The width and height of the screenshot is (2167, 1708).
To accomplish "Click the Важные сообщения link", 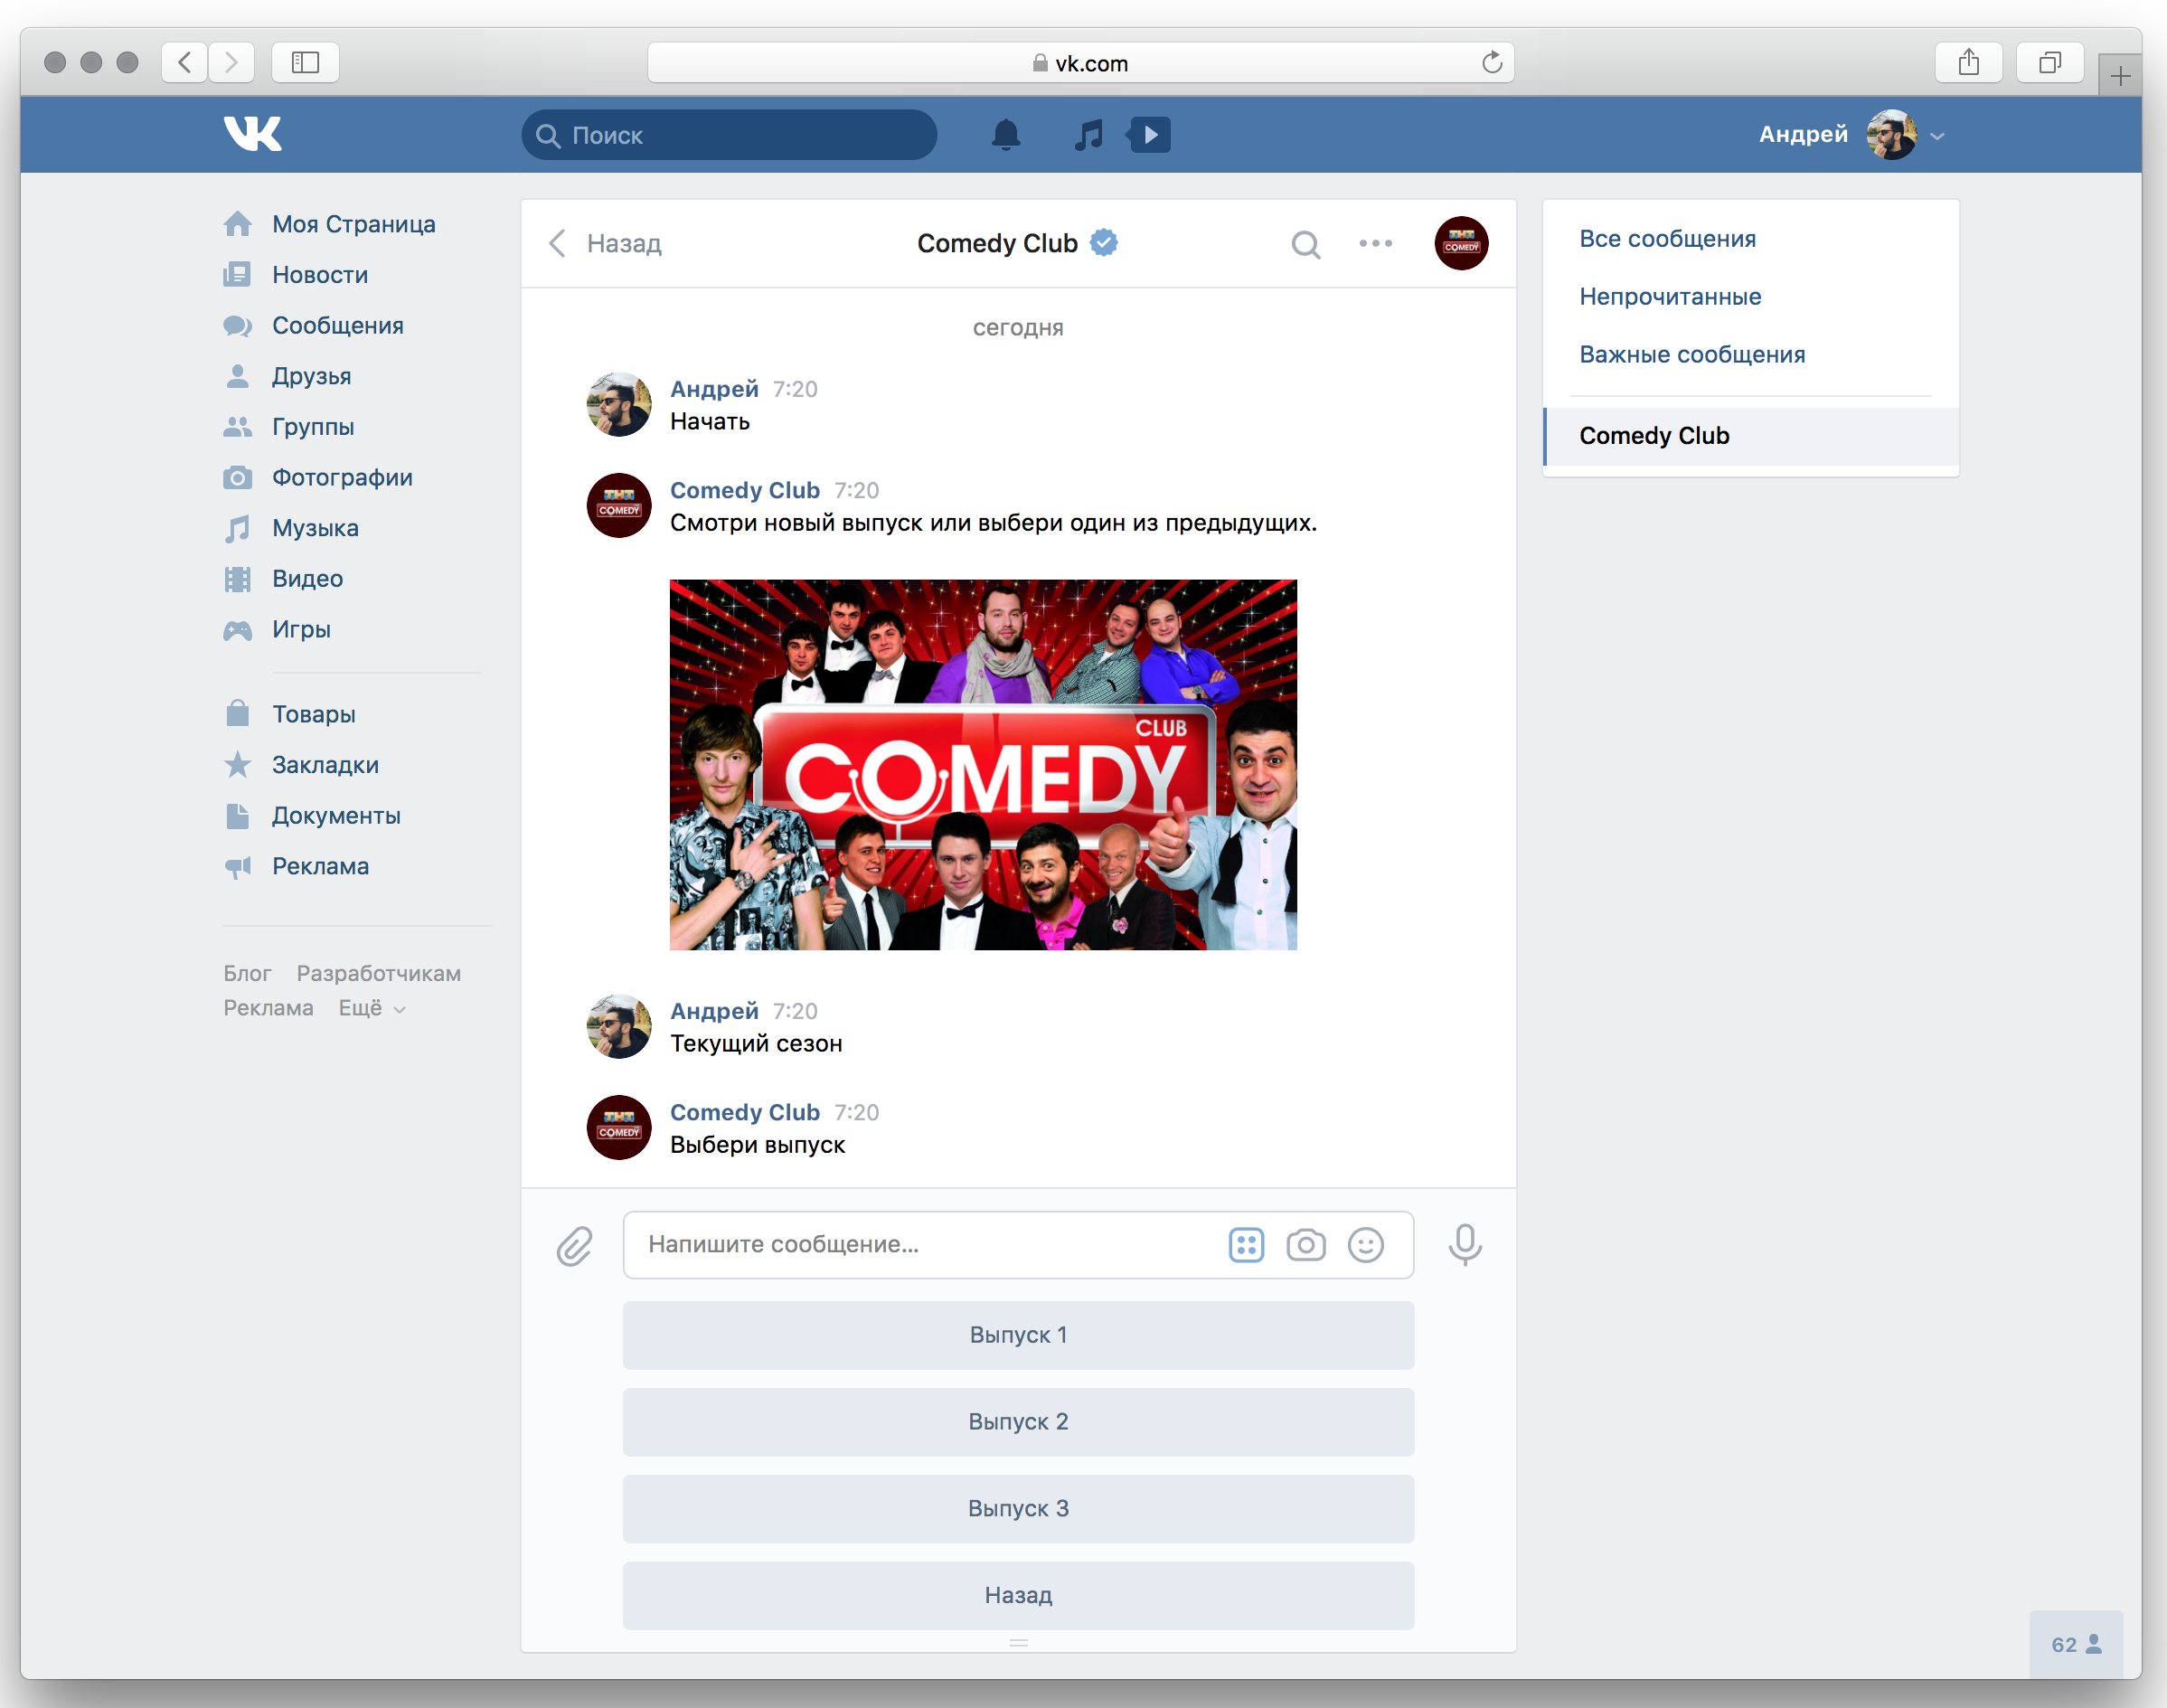I will point(1691,354).
